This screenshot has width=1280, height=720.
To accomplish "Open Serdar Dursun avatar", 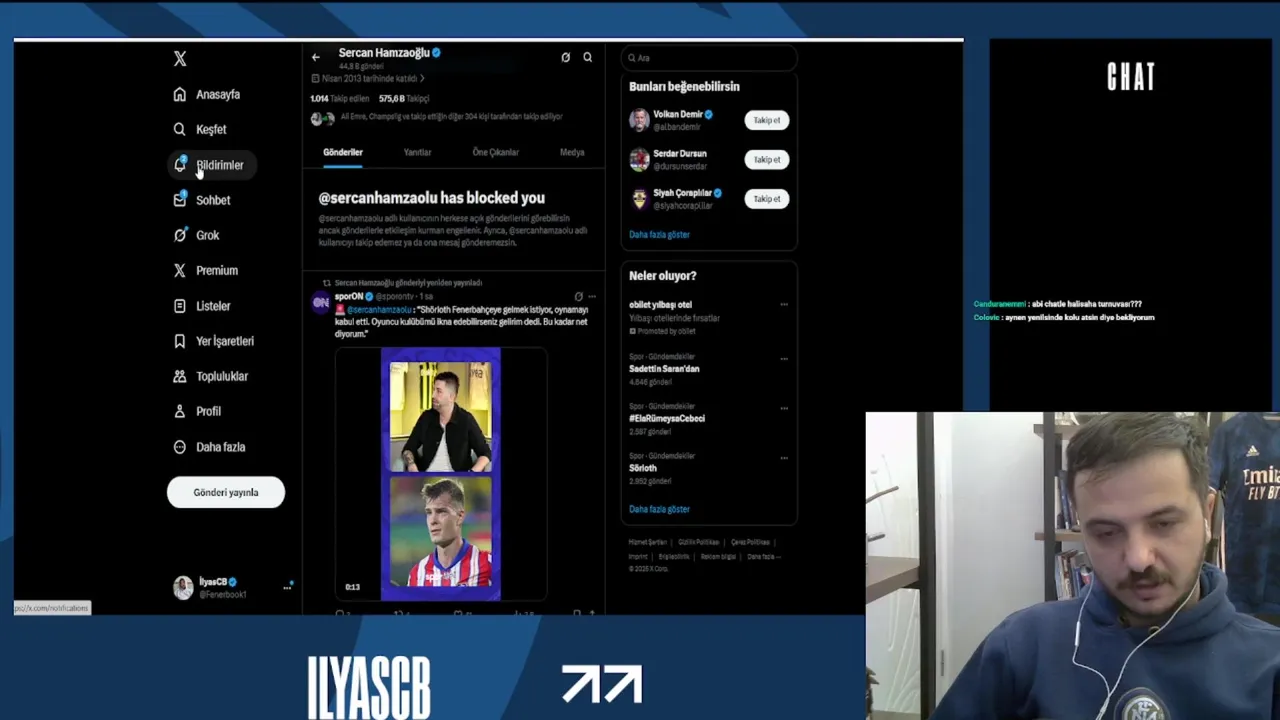I will [x=639, y=159].
